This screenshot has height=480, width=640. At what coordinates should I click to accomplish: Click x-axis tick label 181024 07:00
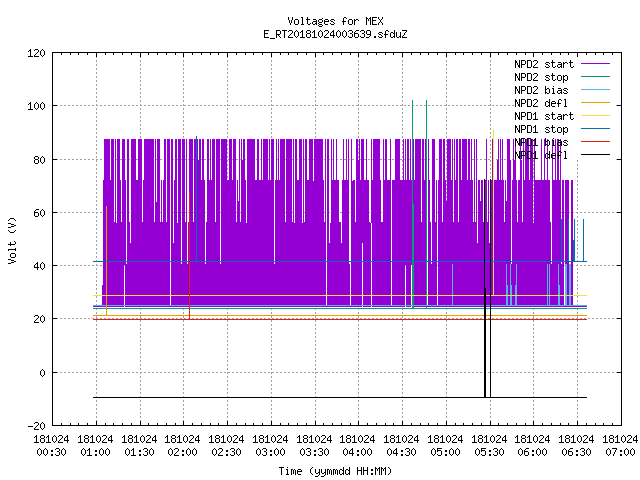coord(620,446)
